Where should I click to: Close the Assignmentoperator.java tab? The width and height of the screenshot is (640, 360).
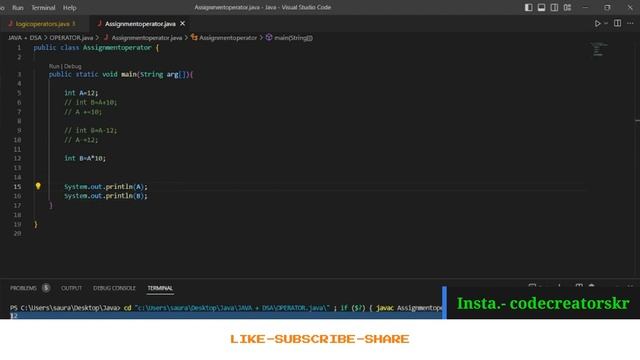[x=182, y=24]
